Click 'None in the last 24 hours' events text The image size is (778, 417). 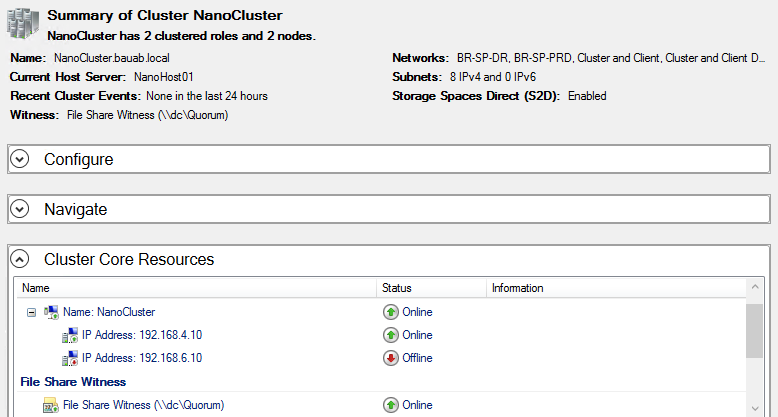[x=207, y=96]
